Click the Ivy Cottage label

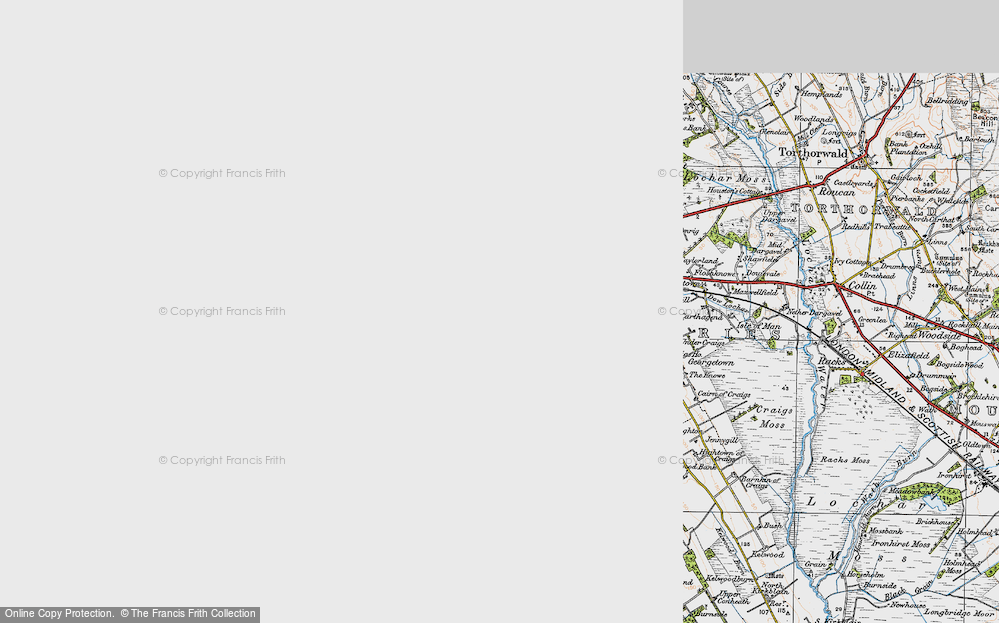pos(852,262)
